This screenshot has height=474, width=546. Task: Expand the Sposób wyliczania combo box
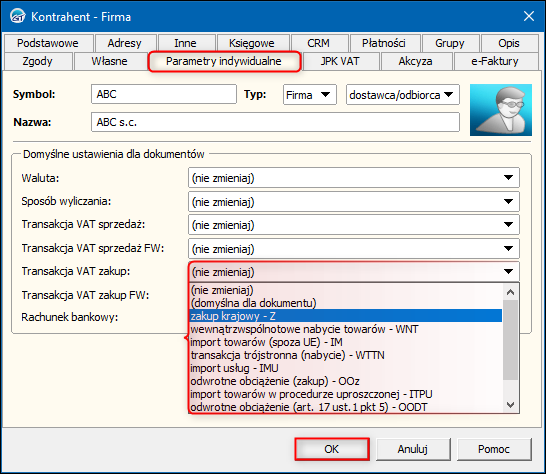point(354,202)
